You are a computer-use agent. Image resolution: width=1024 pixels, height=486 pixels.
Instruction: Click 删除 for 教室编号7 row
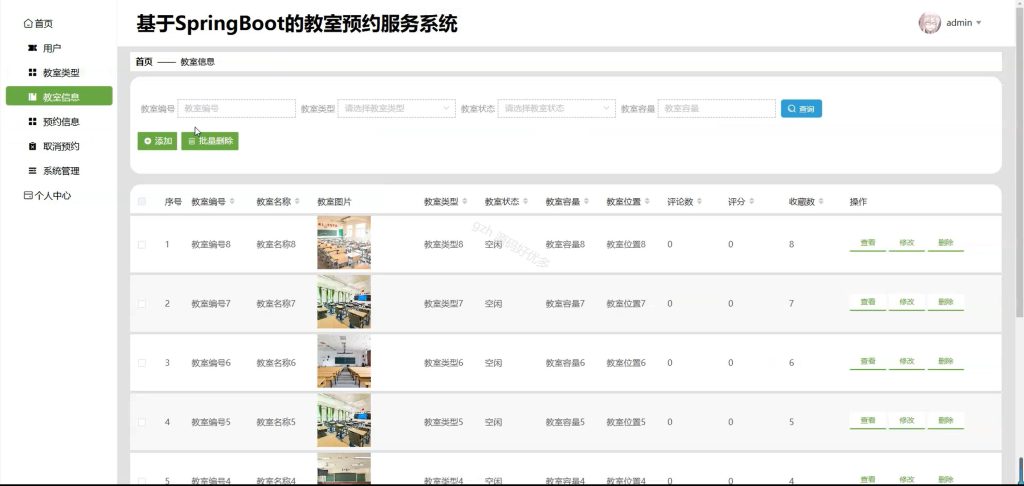click(946, 302)
